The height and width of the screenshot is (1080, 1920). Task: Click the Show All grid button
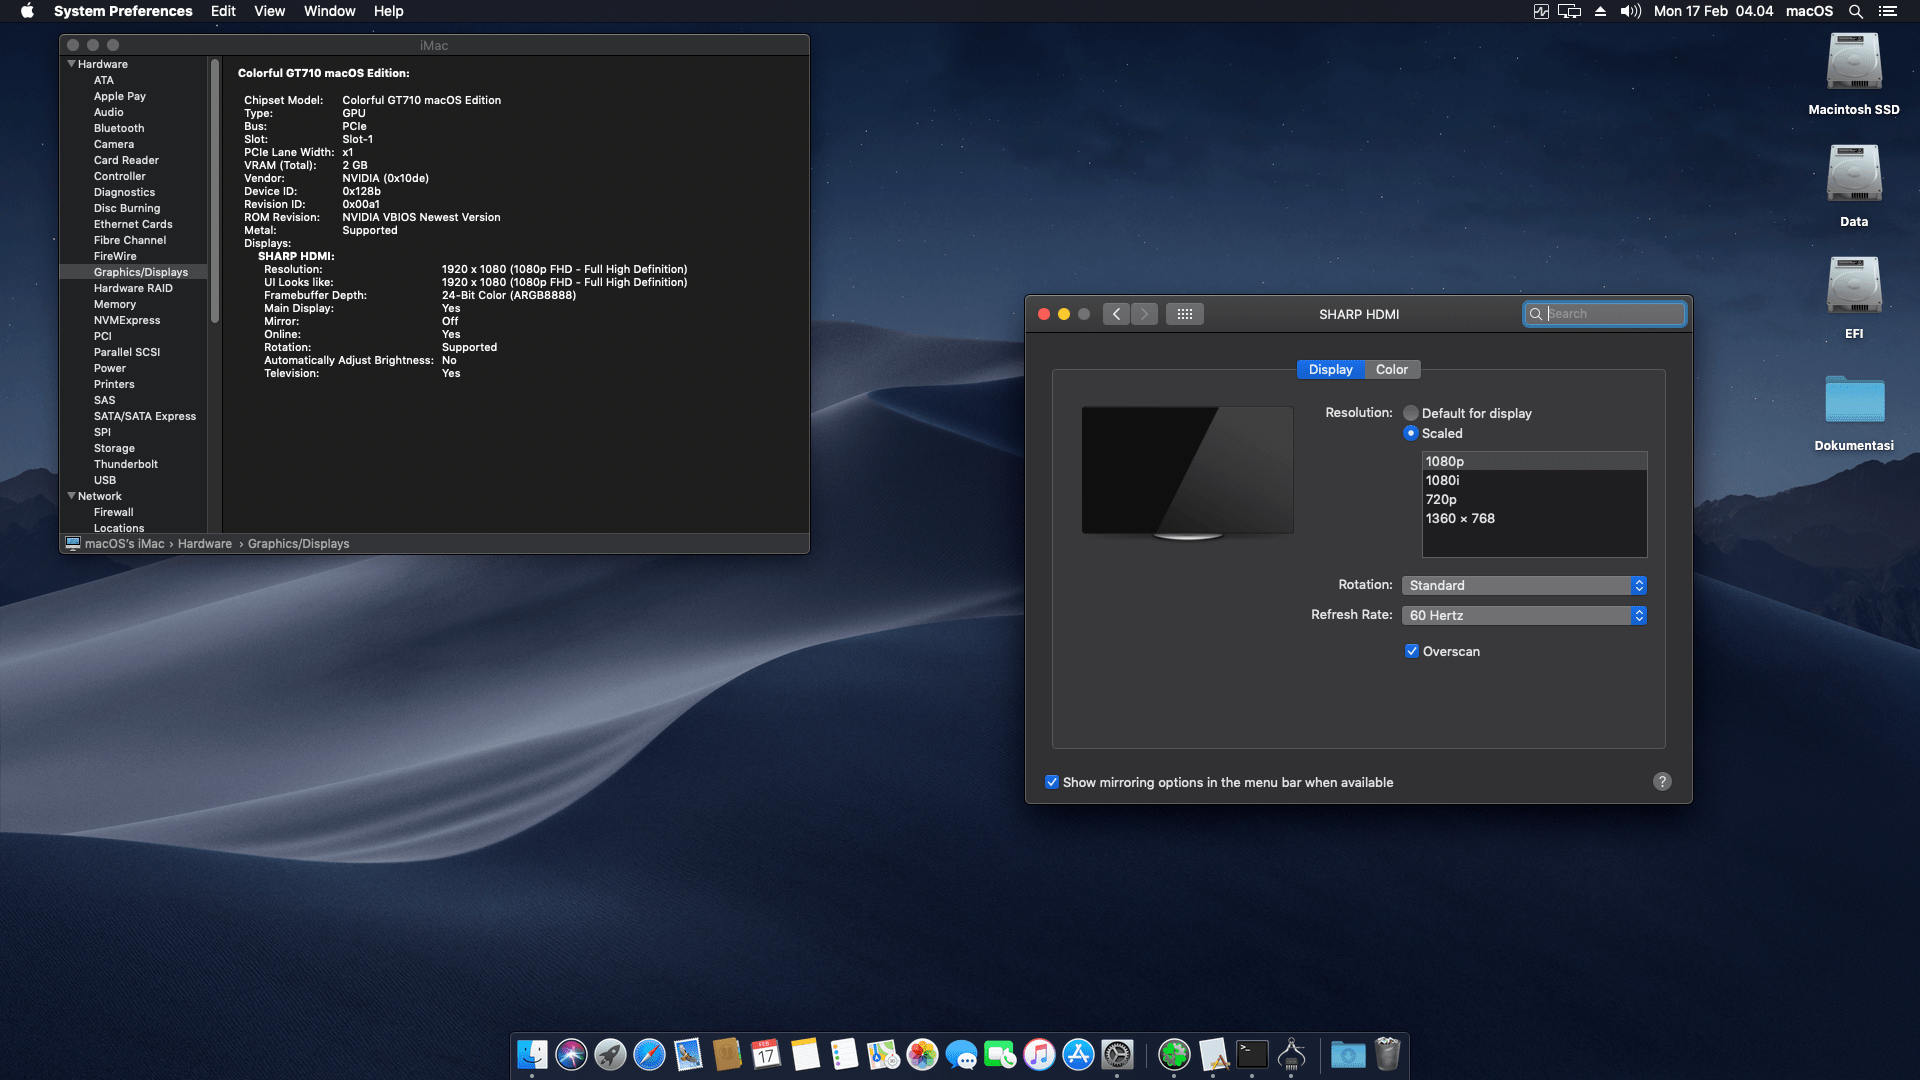tap(1184, 314)
